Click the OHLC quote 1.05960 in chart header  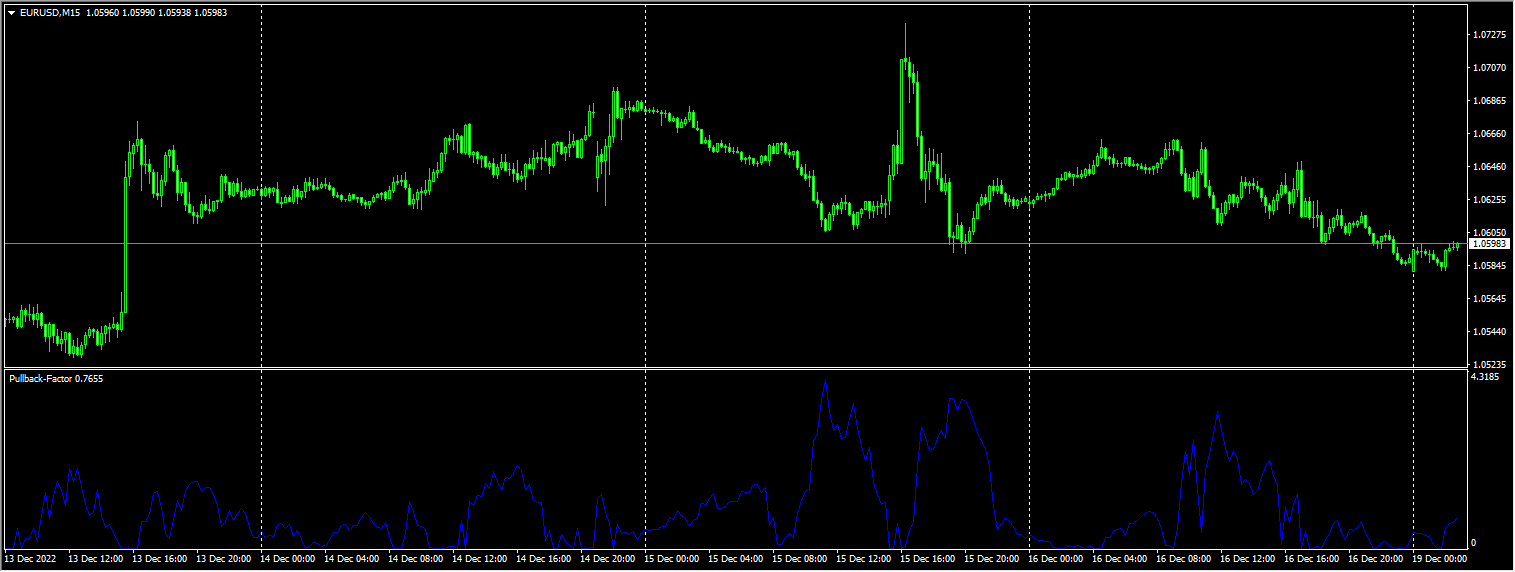[103, 13]
